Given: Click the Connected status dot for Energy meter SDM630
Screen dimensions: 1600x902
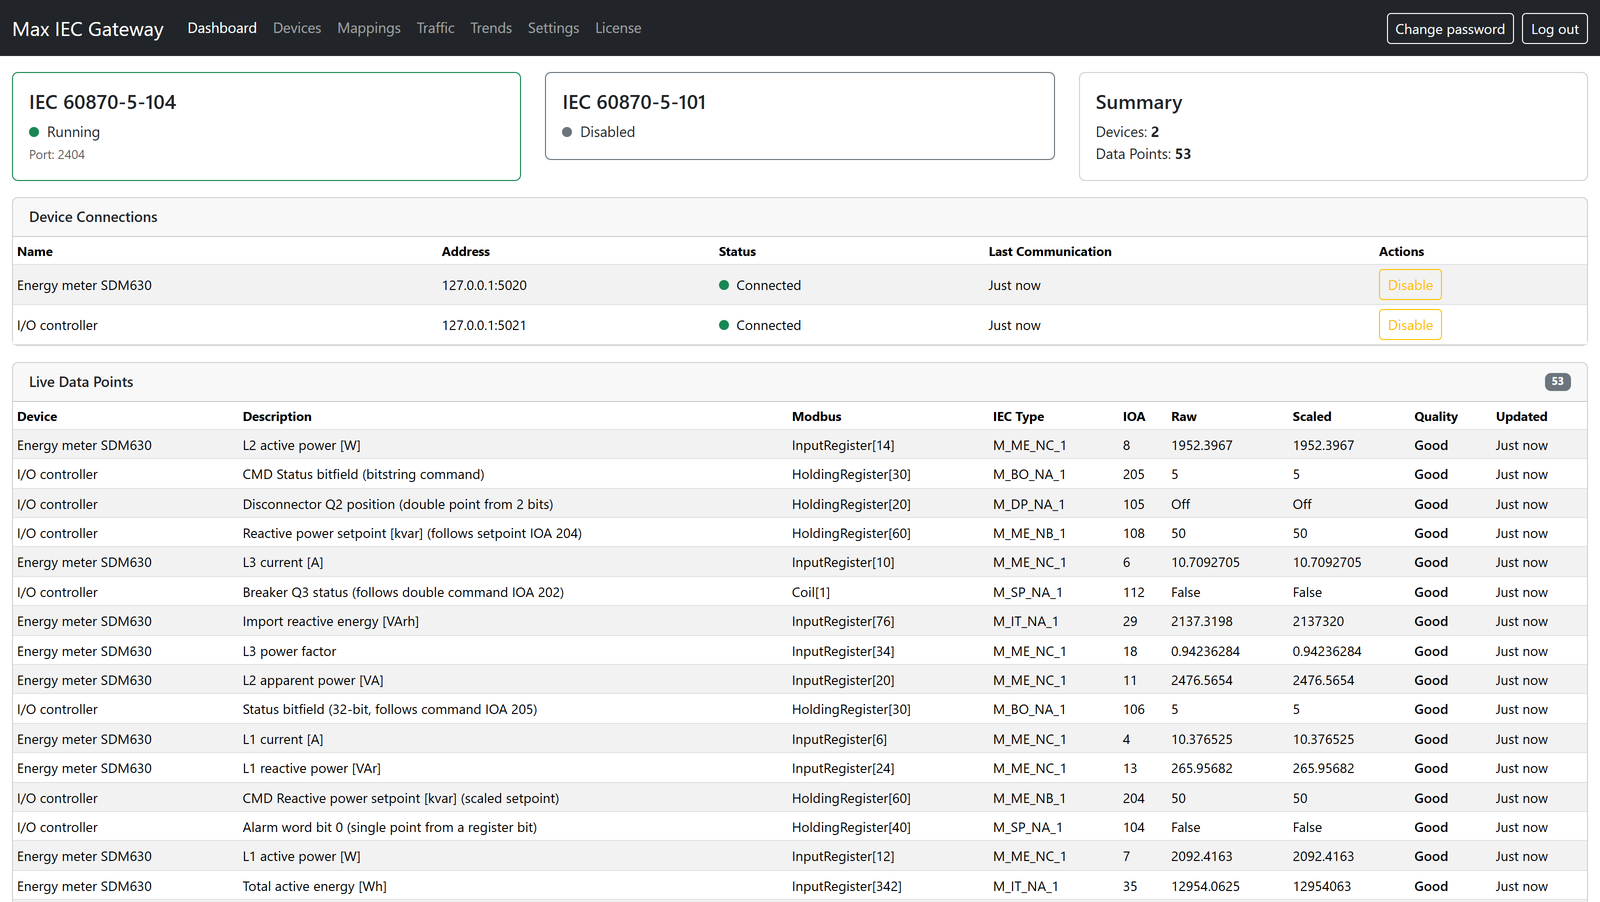Looking at the screenshot, I should click(x=724, y=285).
